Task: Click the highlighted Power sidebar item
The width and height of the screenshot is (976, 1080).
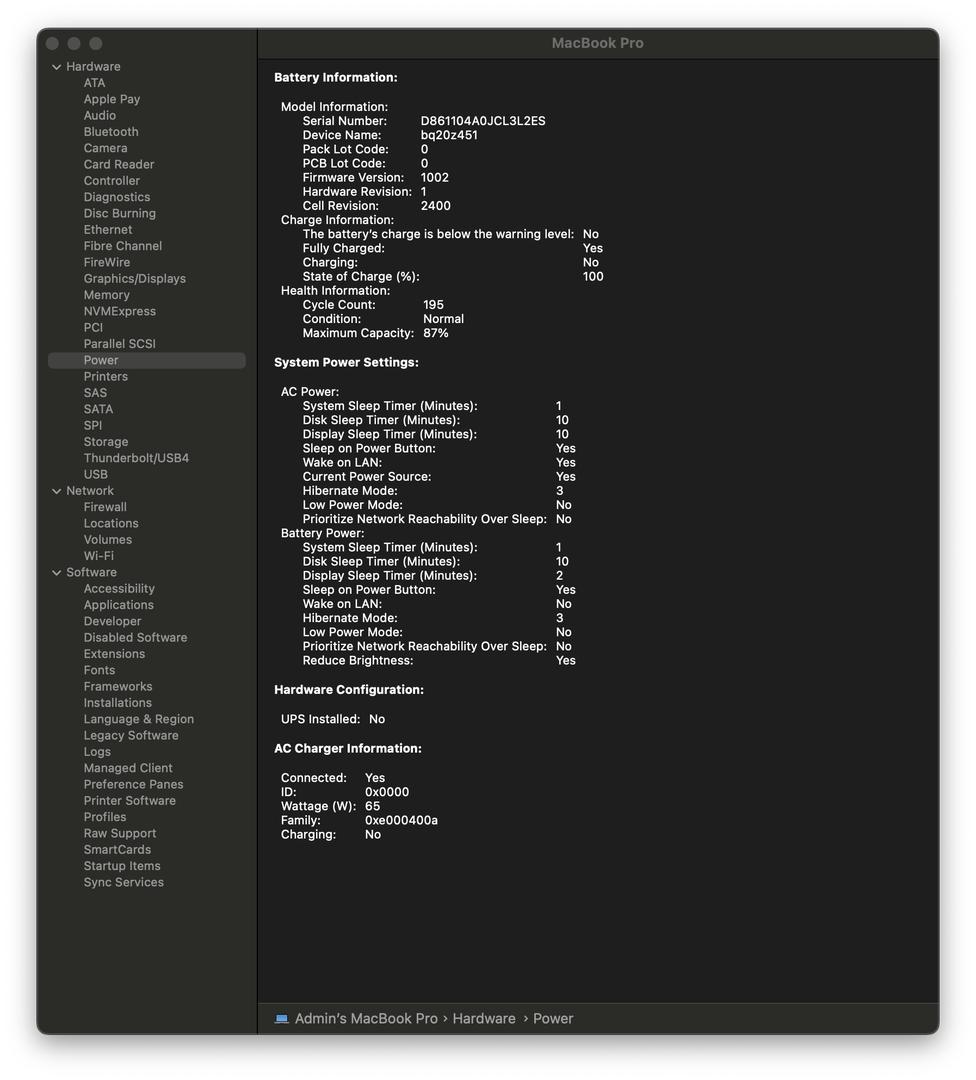Action: click(147, 360)
